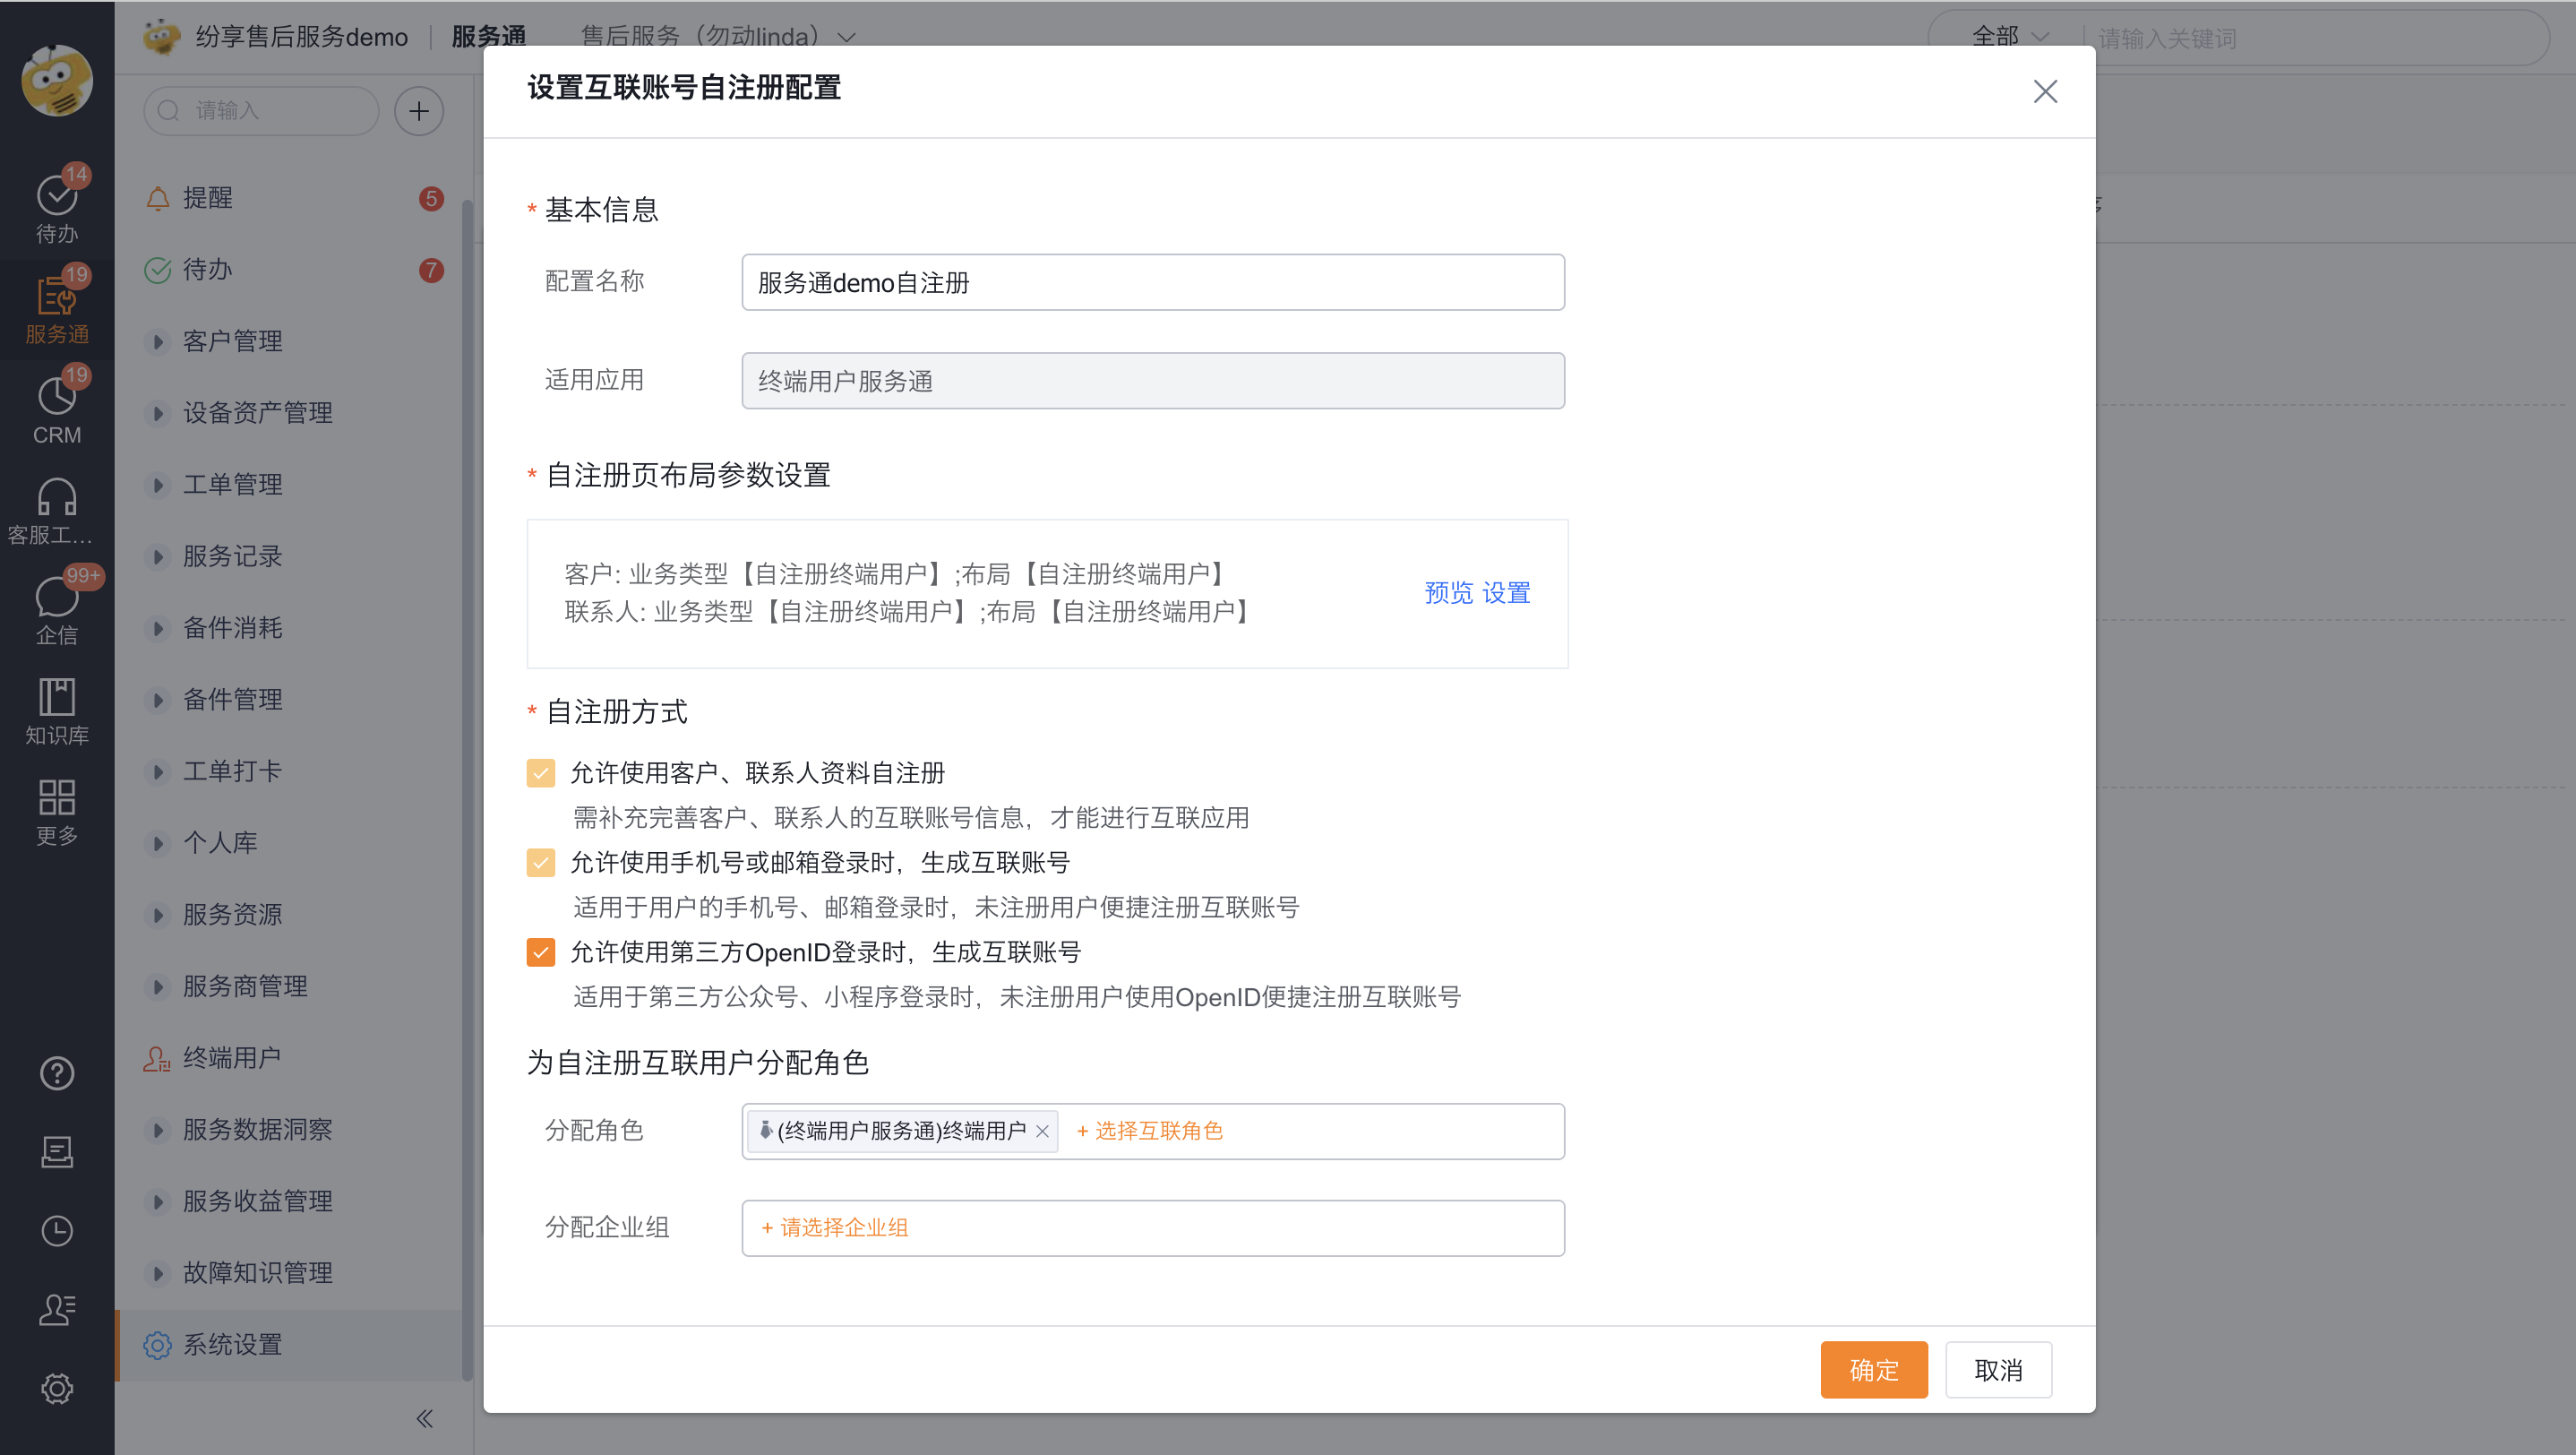This screenshot has width=2576, height=1455.
Task: Click the search magnifier in sidebar
Action: pos(169,111)
